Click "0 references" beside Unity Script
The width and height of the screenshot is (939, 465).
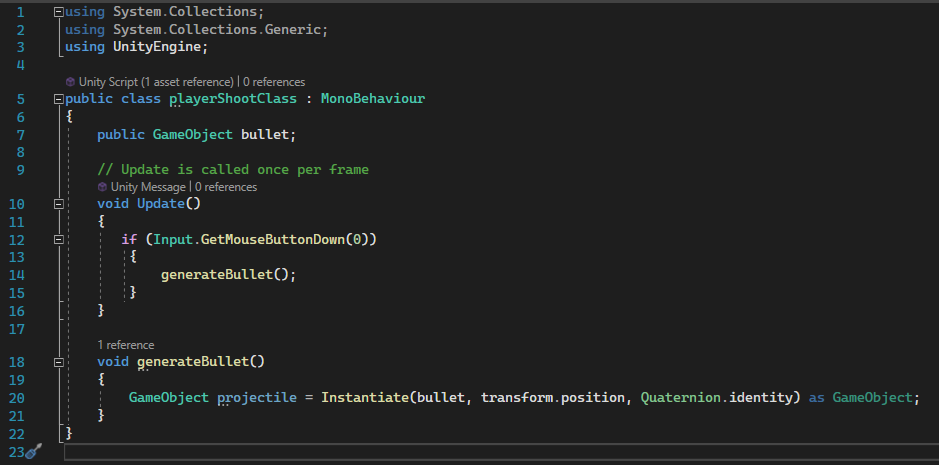click(274, 81)
